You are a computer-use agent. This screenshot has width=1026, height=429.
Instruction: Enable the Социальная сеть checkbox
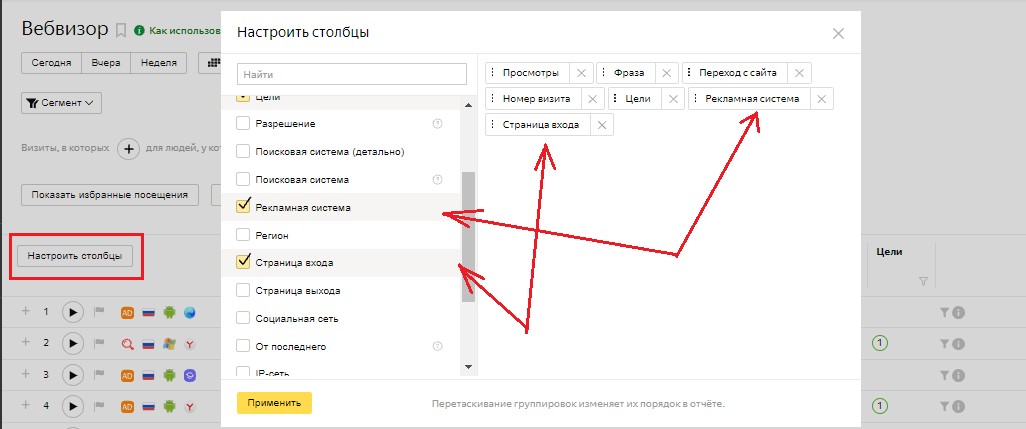pos(243,318)
